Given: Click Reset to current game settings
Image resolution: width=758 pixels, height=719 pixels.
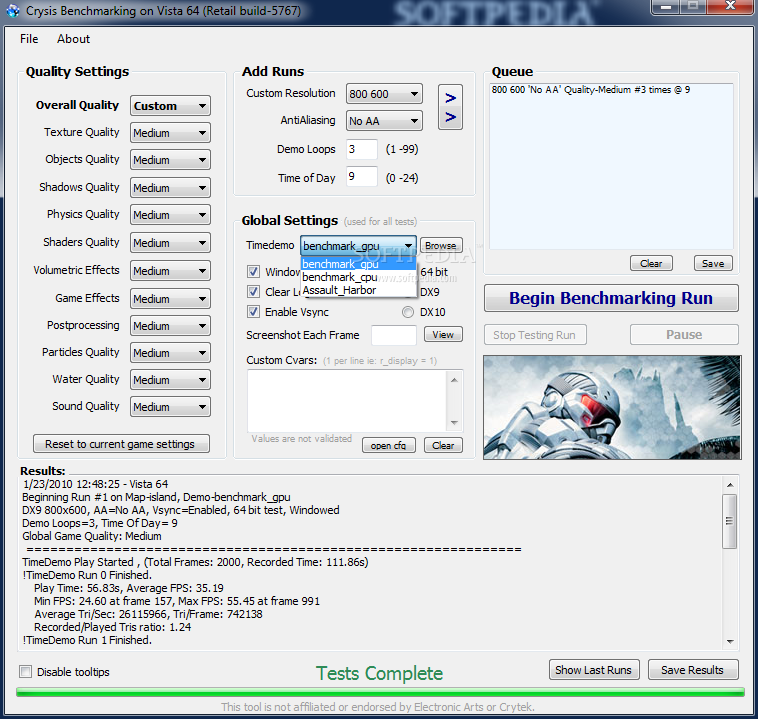Looking at the screenshot, I should pos(121,443).
